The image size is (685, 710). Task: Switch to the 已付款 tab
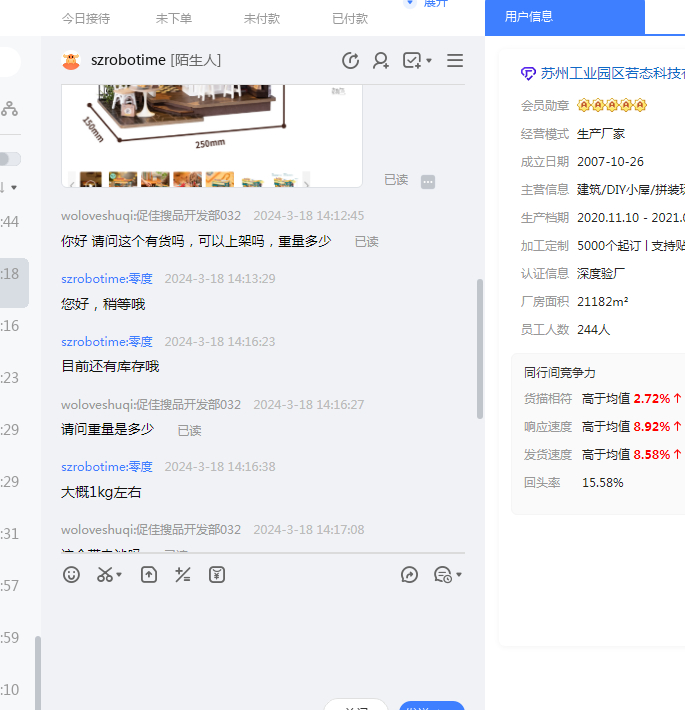[x=350, y=18]
